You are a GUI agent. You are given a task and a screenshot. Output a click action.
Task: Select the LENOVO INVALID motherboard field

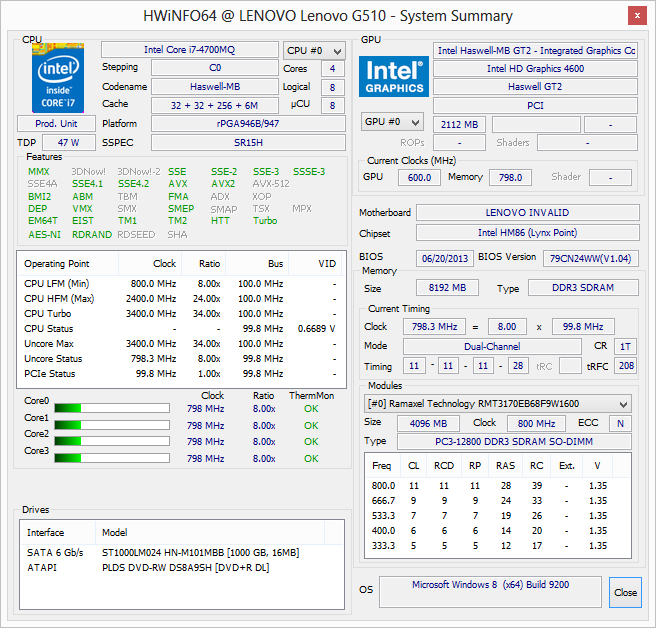(526, 213)
